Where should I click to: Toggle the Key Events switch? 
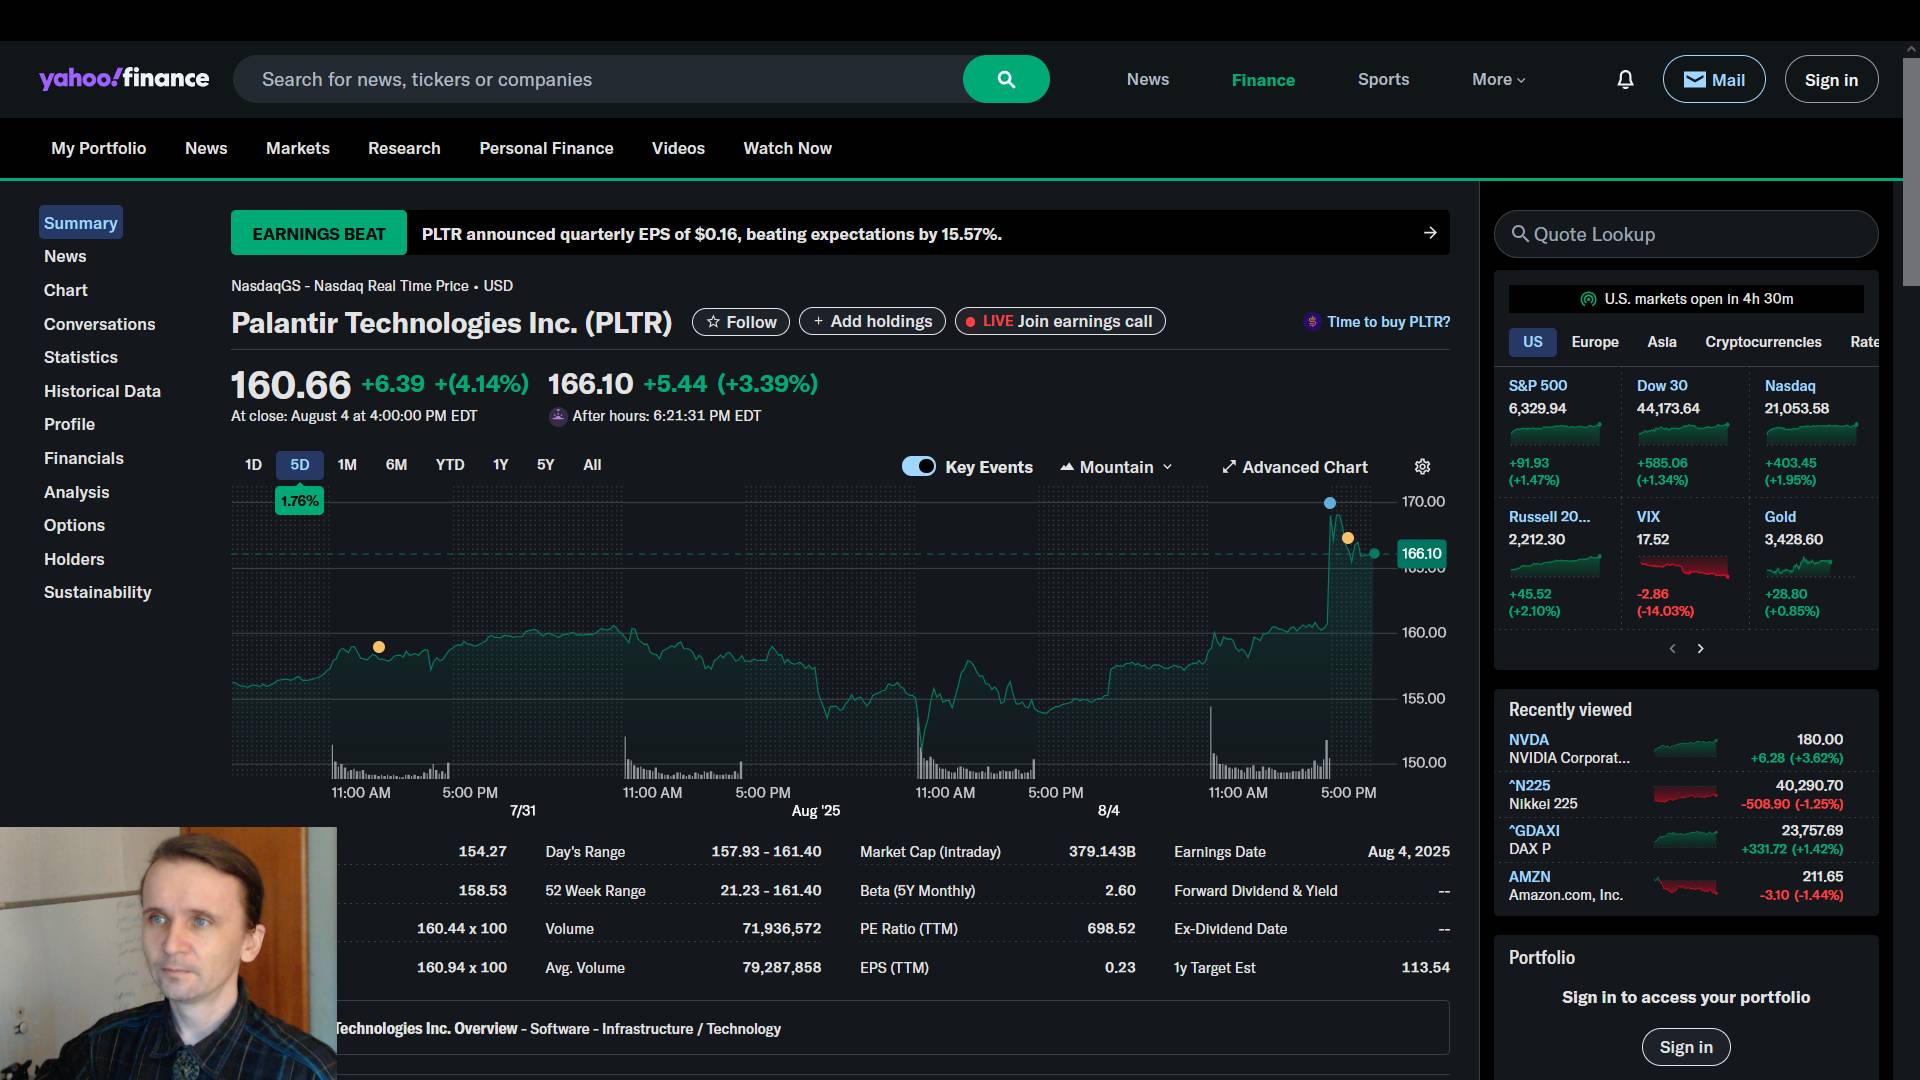(x=918, y=466)
